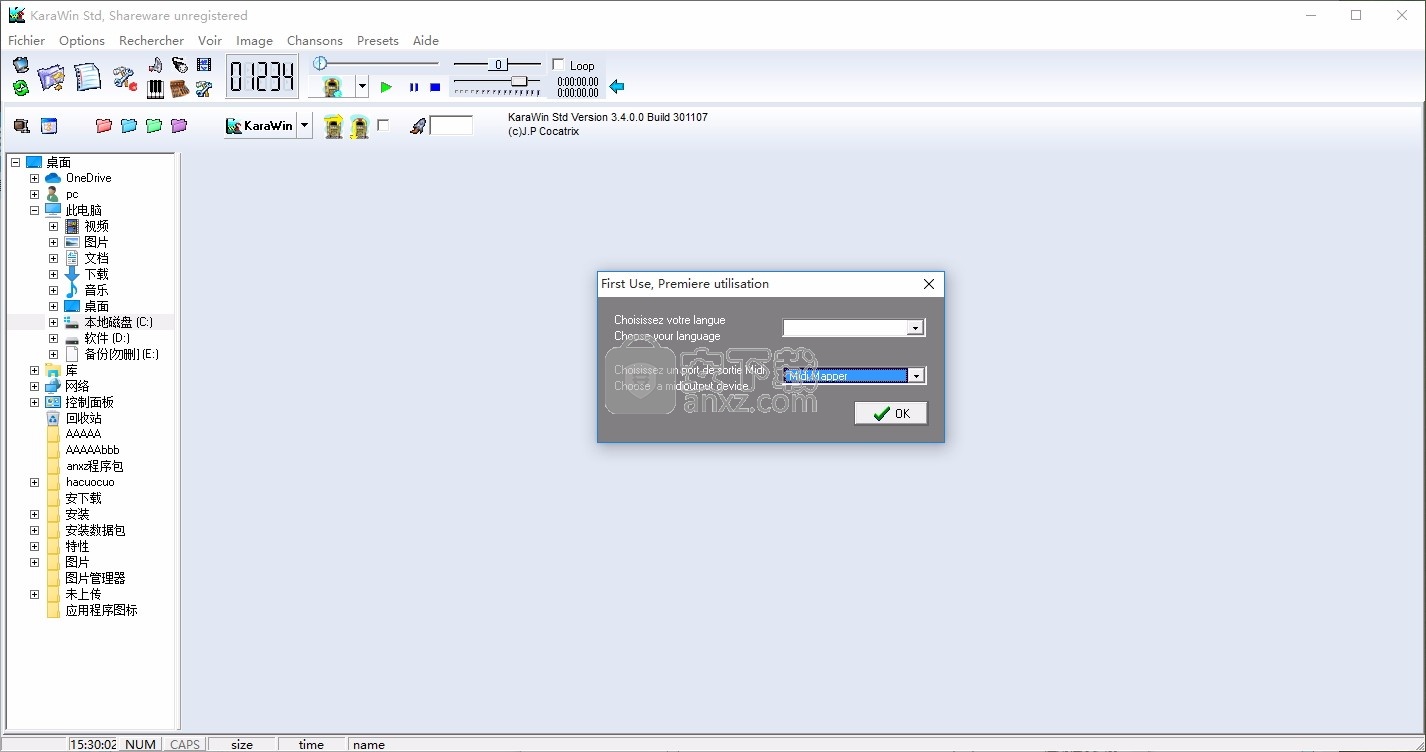Open the Image menu
1426x752 pixels.
point(254,41)
